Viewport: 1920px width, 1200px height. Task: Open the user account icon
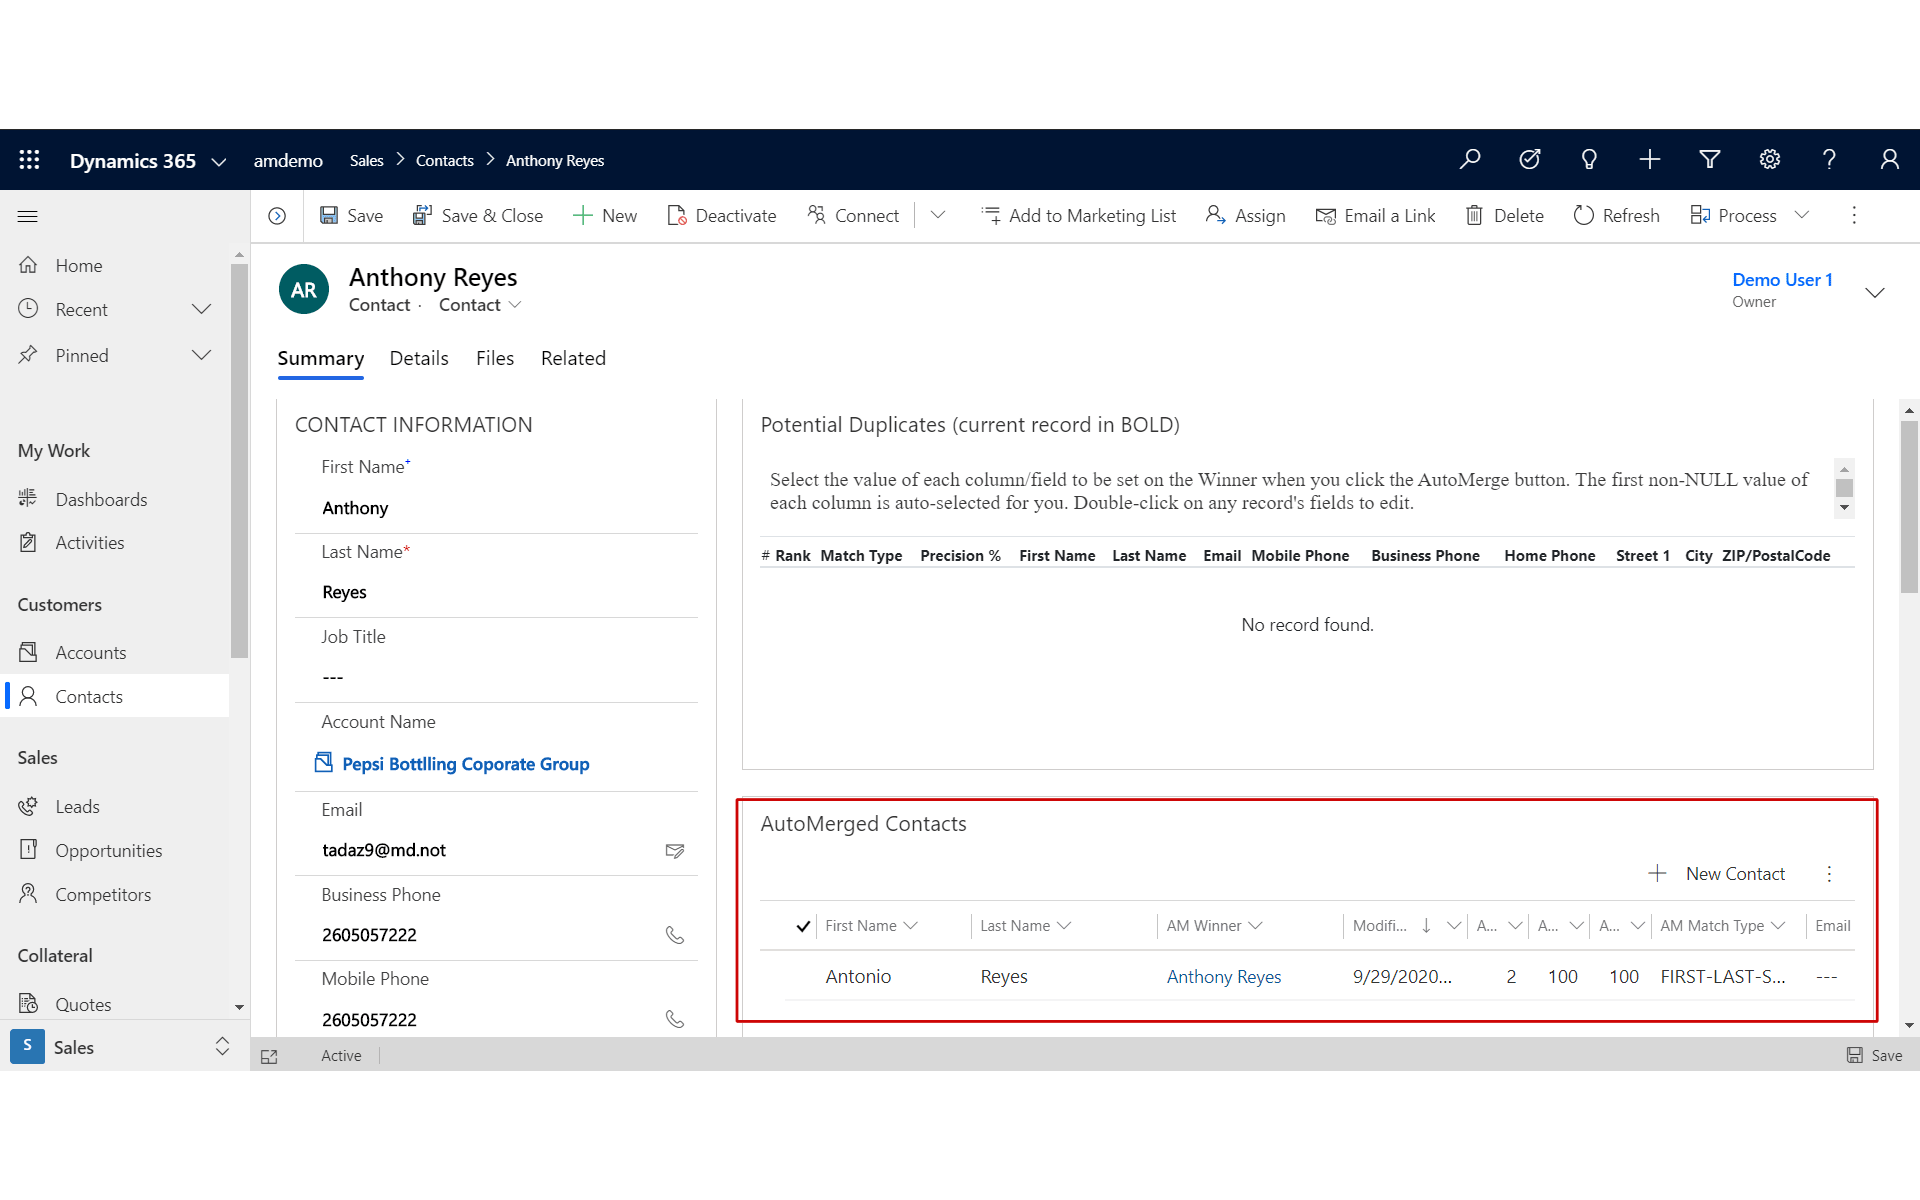coord(1890,159)
